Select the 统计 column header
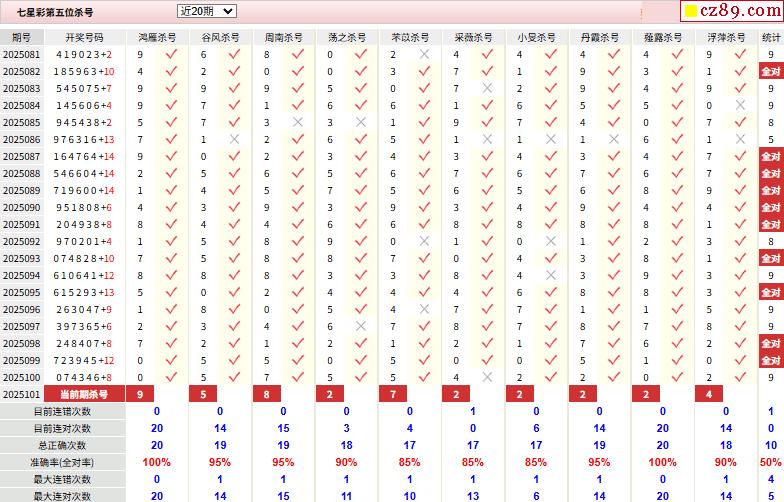The width and height of the screenshot is (784, 502). pos(771,38)
